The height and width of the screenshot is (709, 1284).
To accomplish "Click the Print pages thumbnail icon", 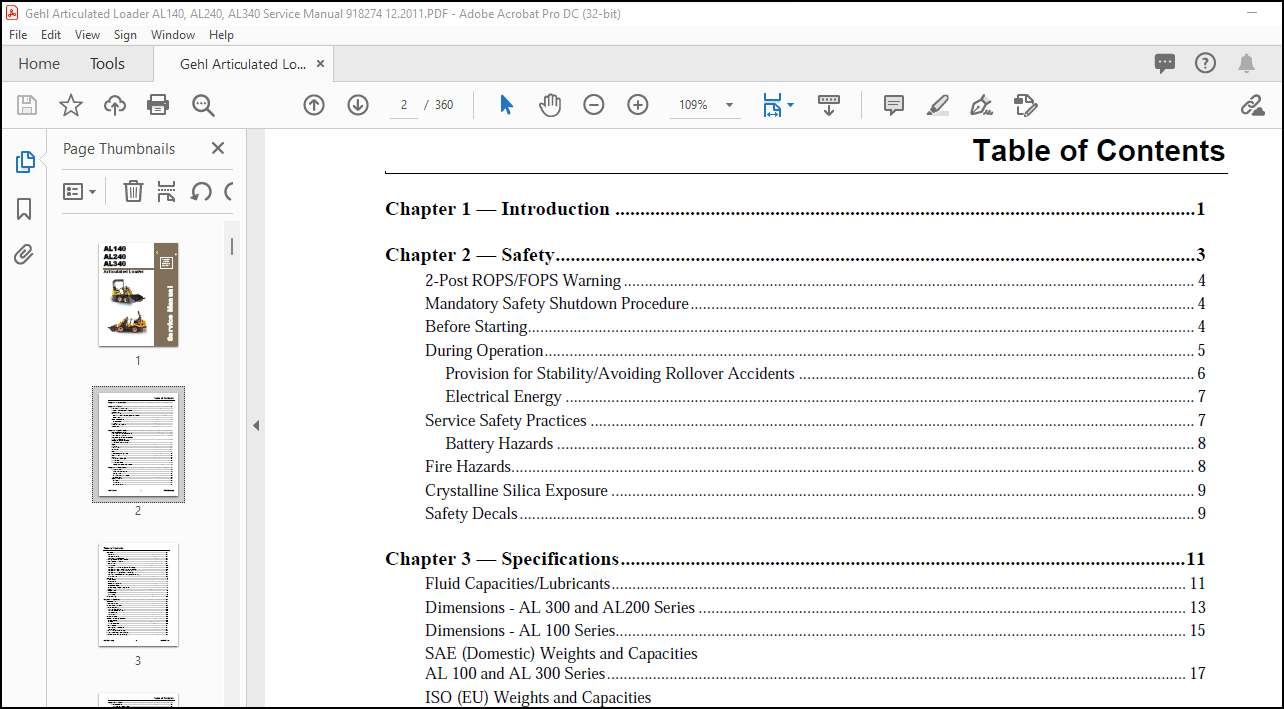I will 167,191.
